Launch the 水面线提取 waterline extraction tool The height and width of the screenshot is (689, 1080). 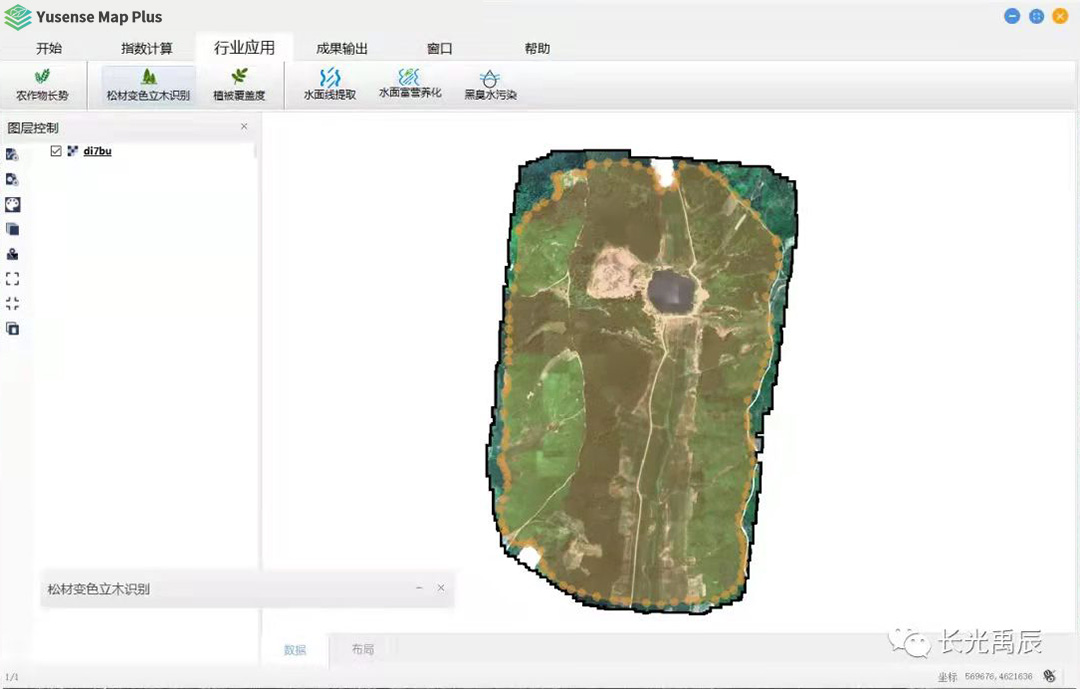[x=330, y=85]
